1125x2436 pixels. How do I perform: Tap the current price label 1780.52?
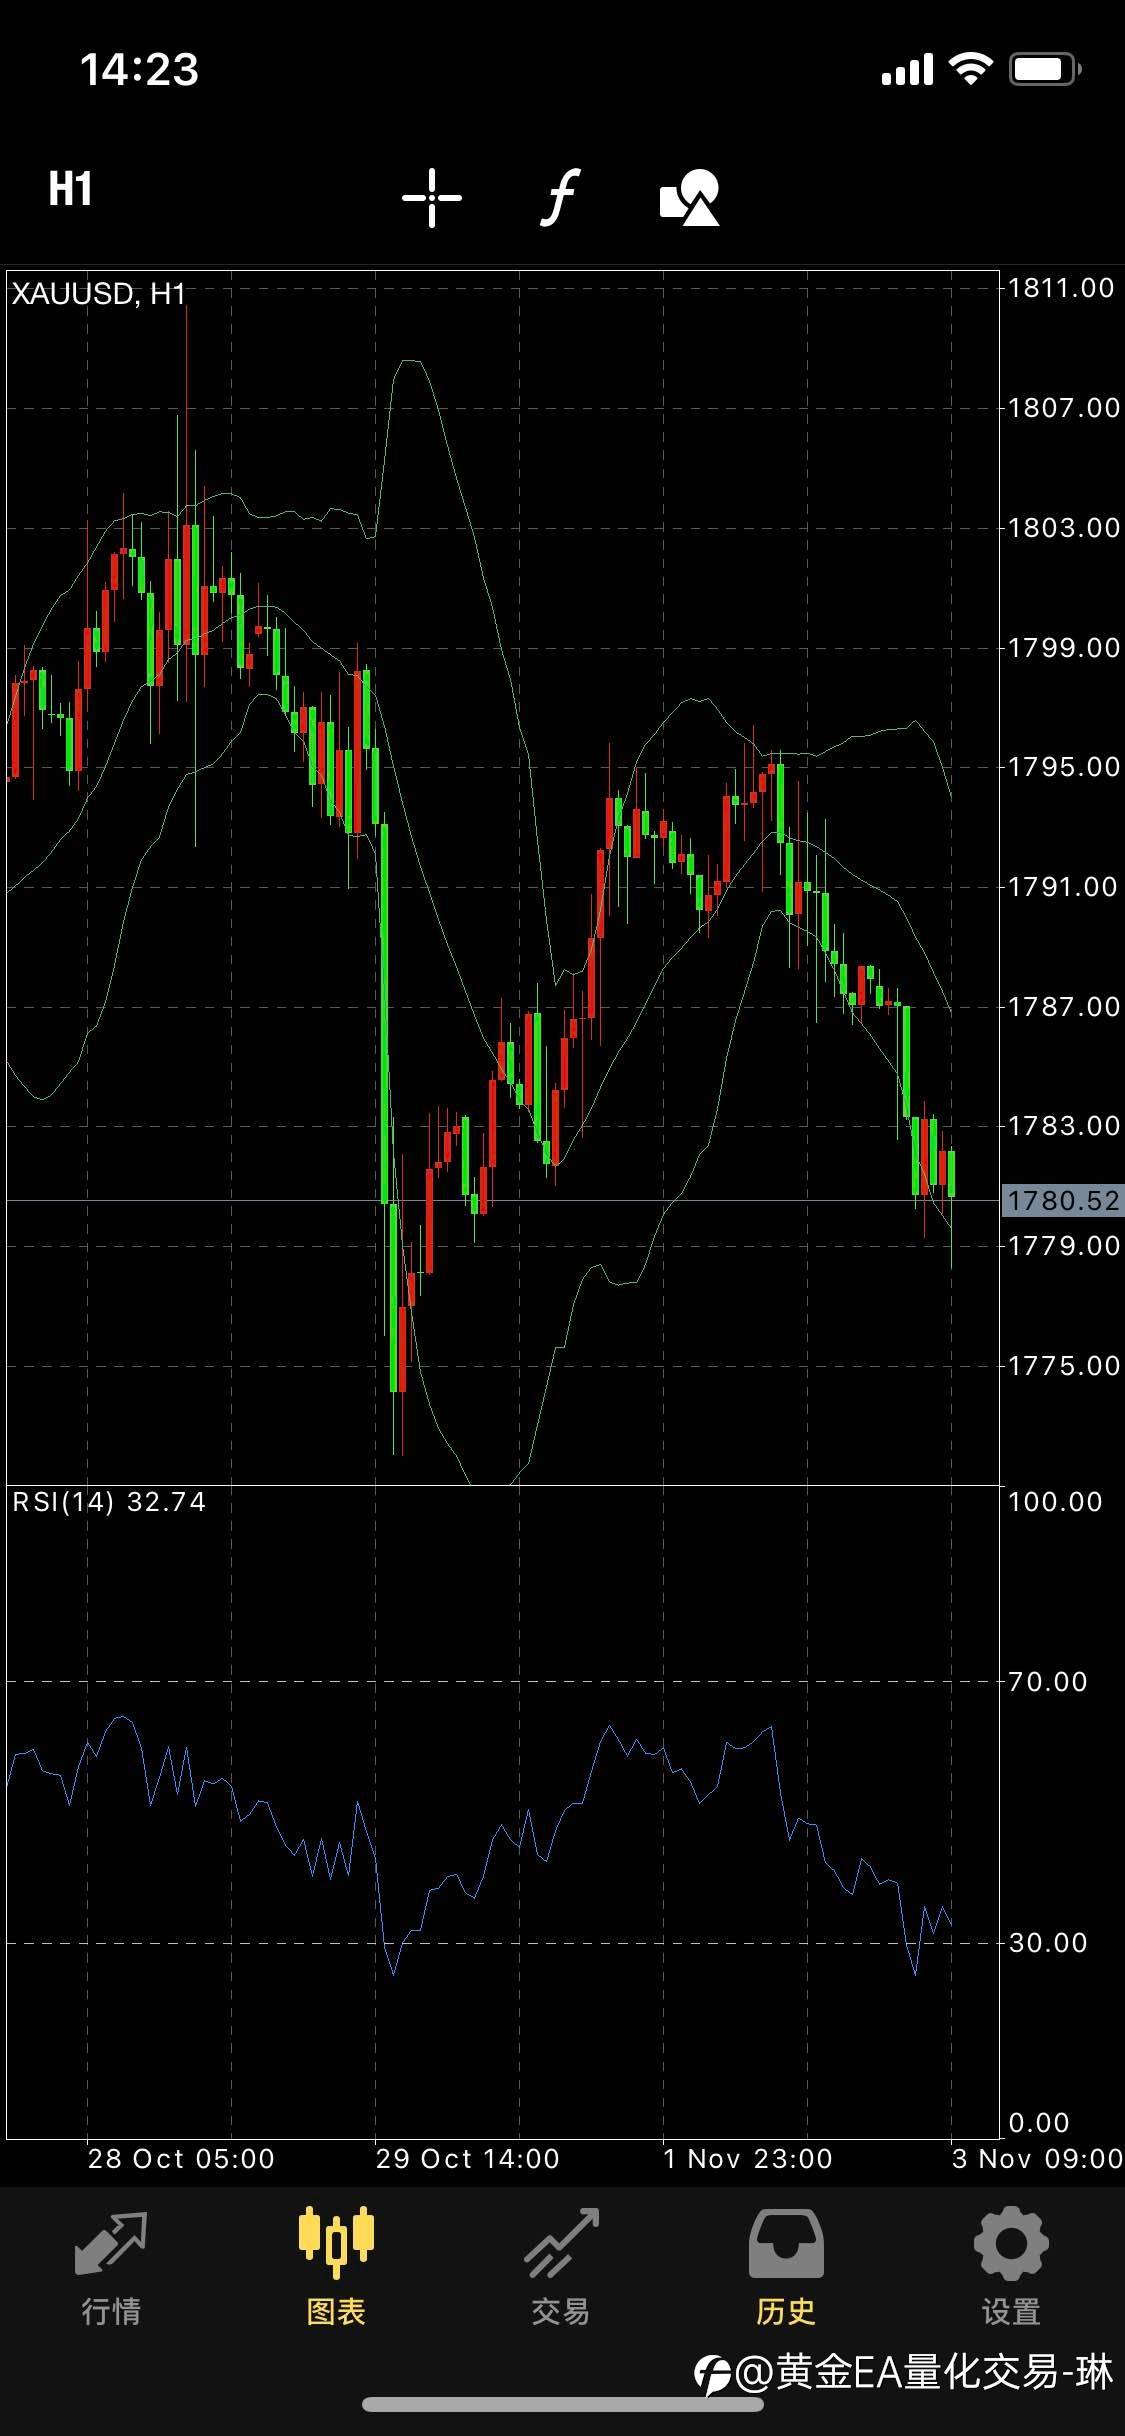(1063, 1200)
